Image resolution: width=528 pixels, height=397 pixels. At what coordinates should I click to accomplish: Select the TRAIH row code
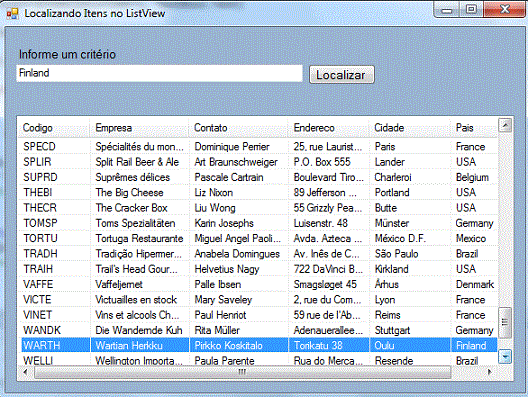[38, 269]
